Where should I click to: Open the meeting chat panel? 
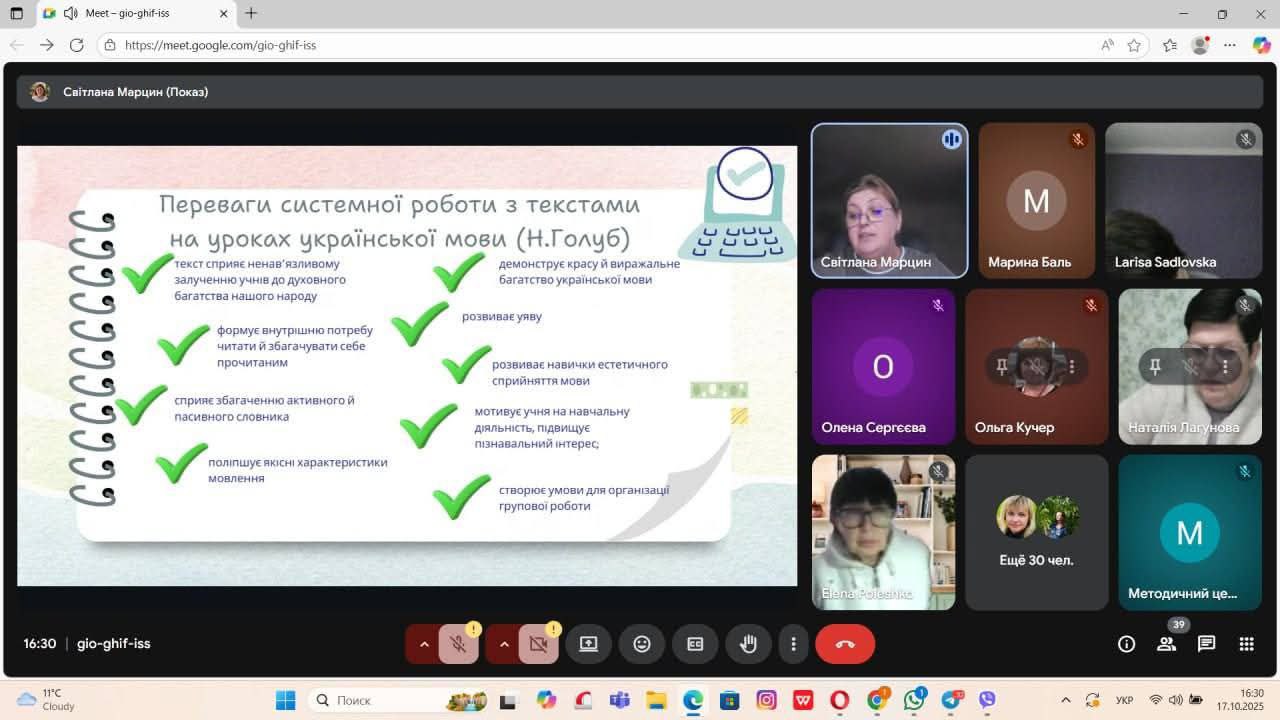(x=1206, y=644)
